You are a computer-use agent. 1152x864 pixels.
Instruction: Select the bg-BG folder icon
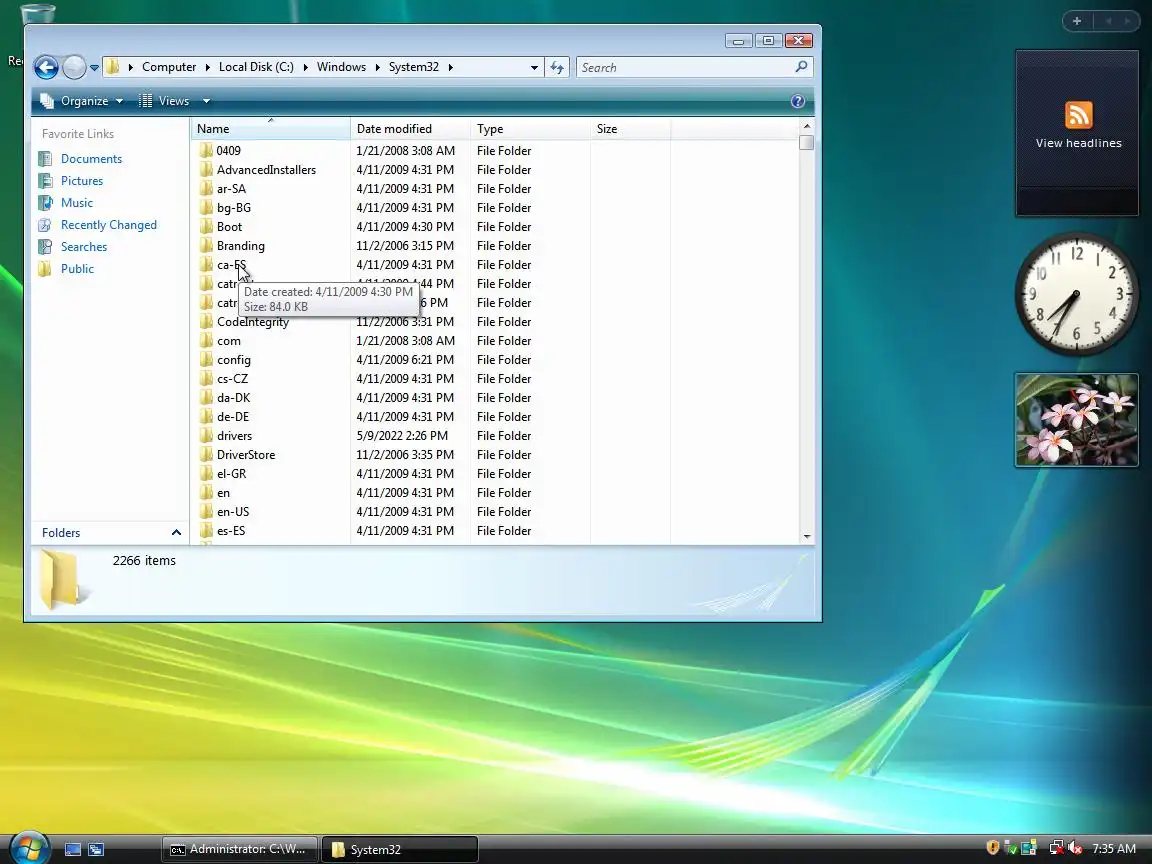click(206, 208)
